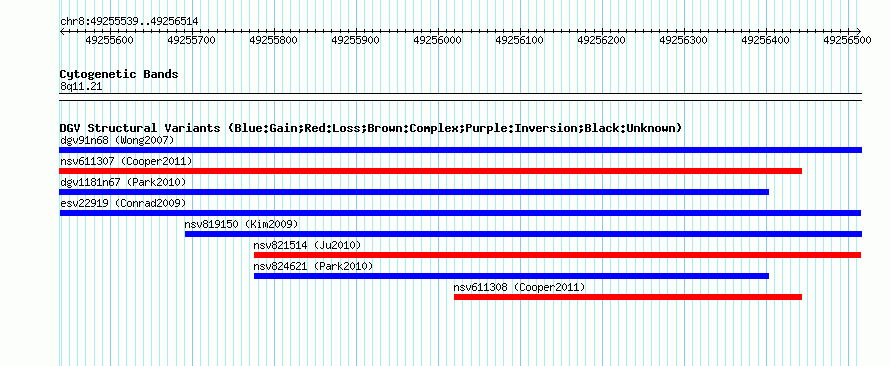This screenshot has height=366, width=890.
Task: Select the dgv91n68 (Wong2007) label
Action: [117, 140]
